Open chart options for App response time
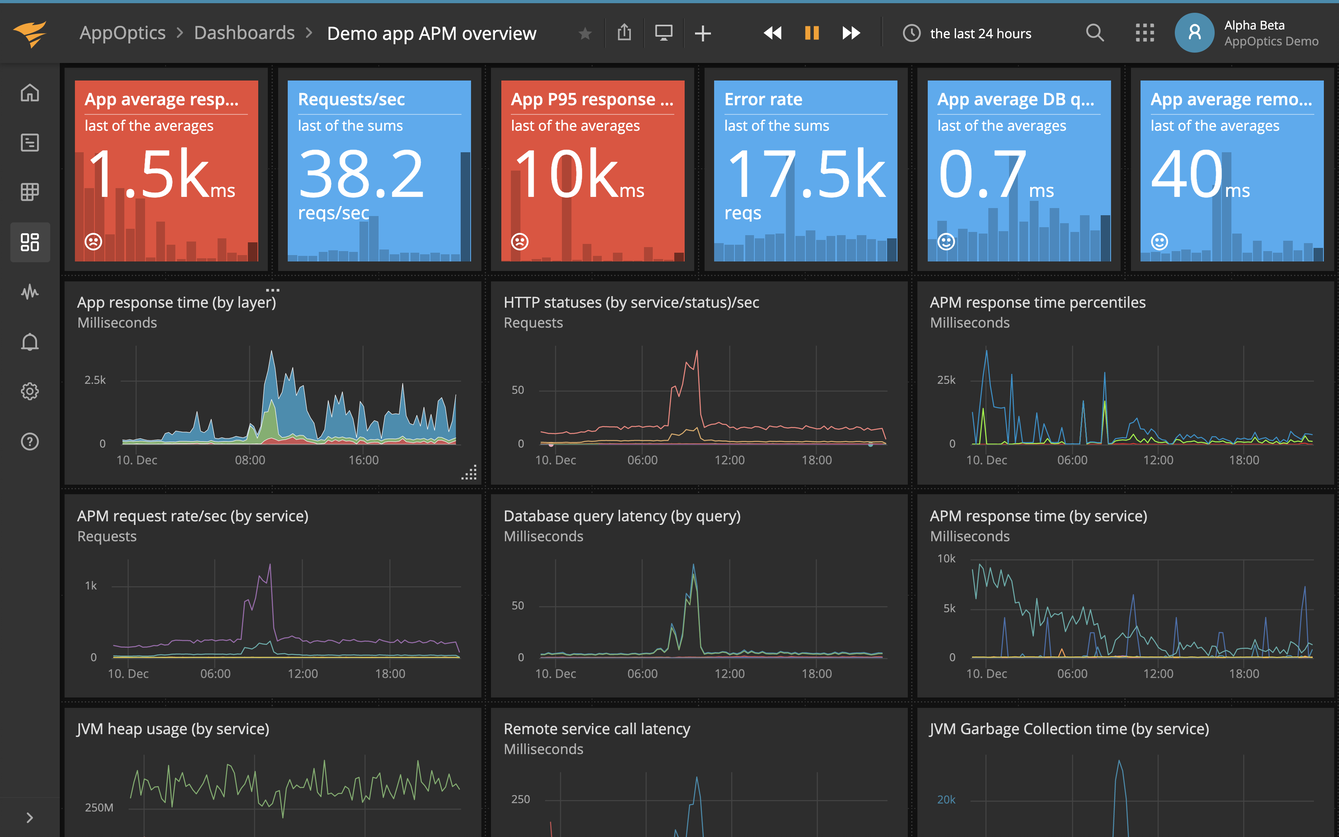This screenshot has height=837, width=1339. (273, 289)
